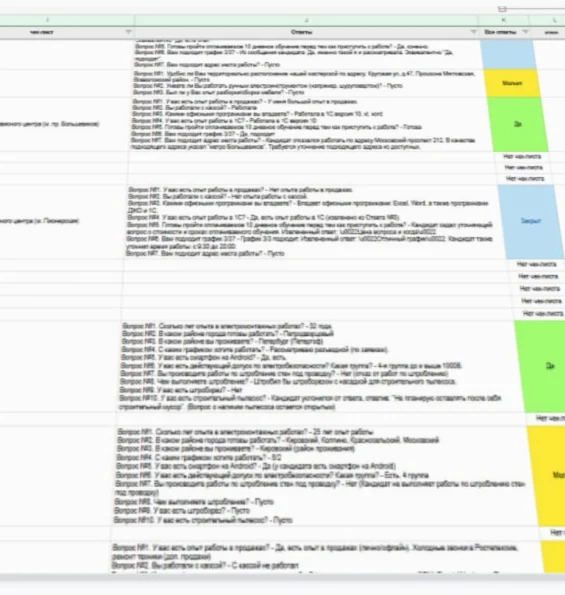Click the line '25 лет опыт работы'

pos(246,432)
